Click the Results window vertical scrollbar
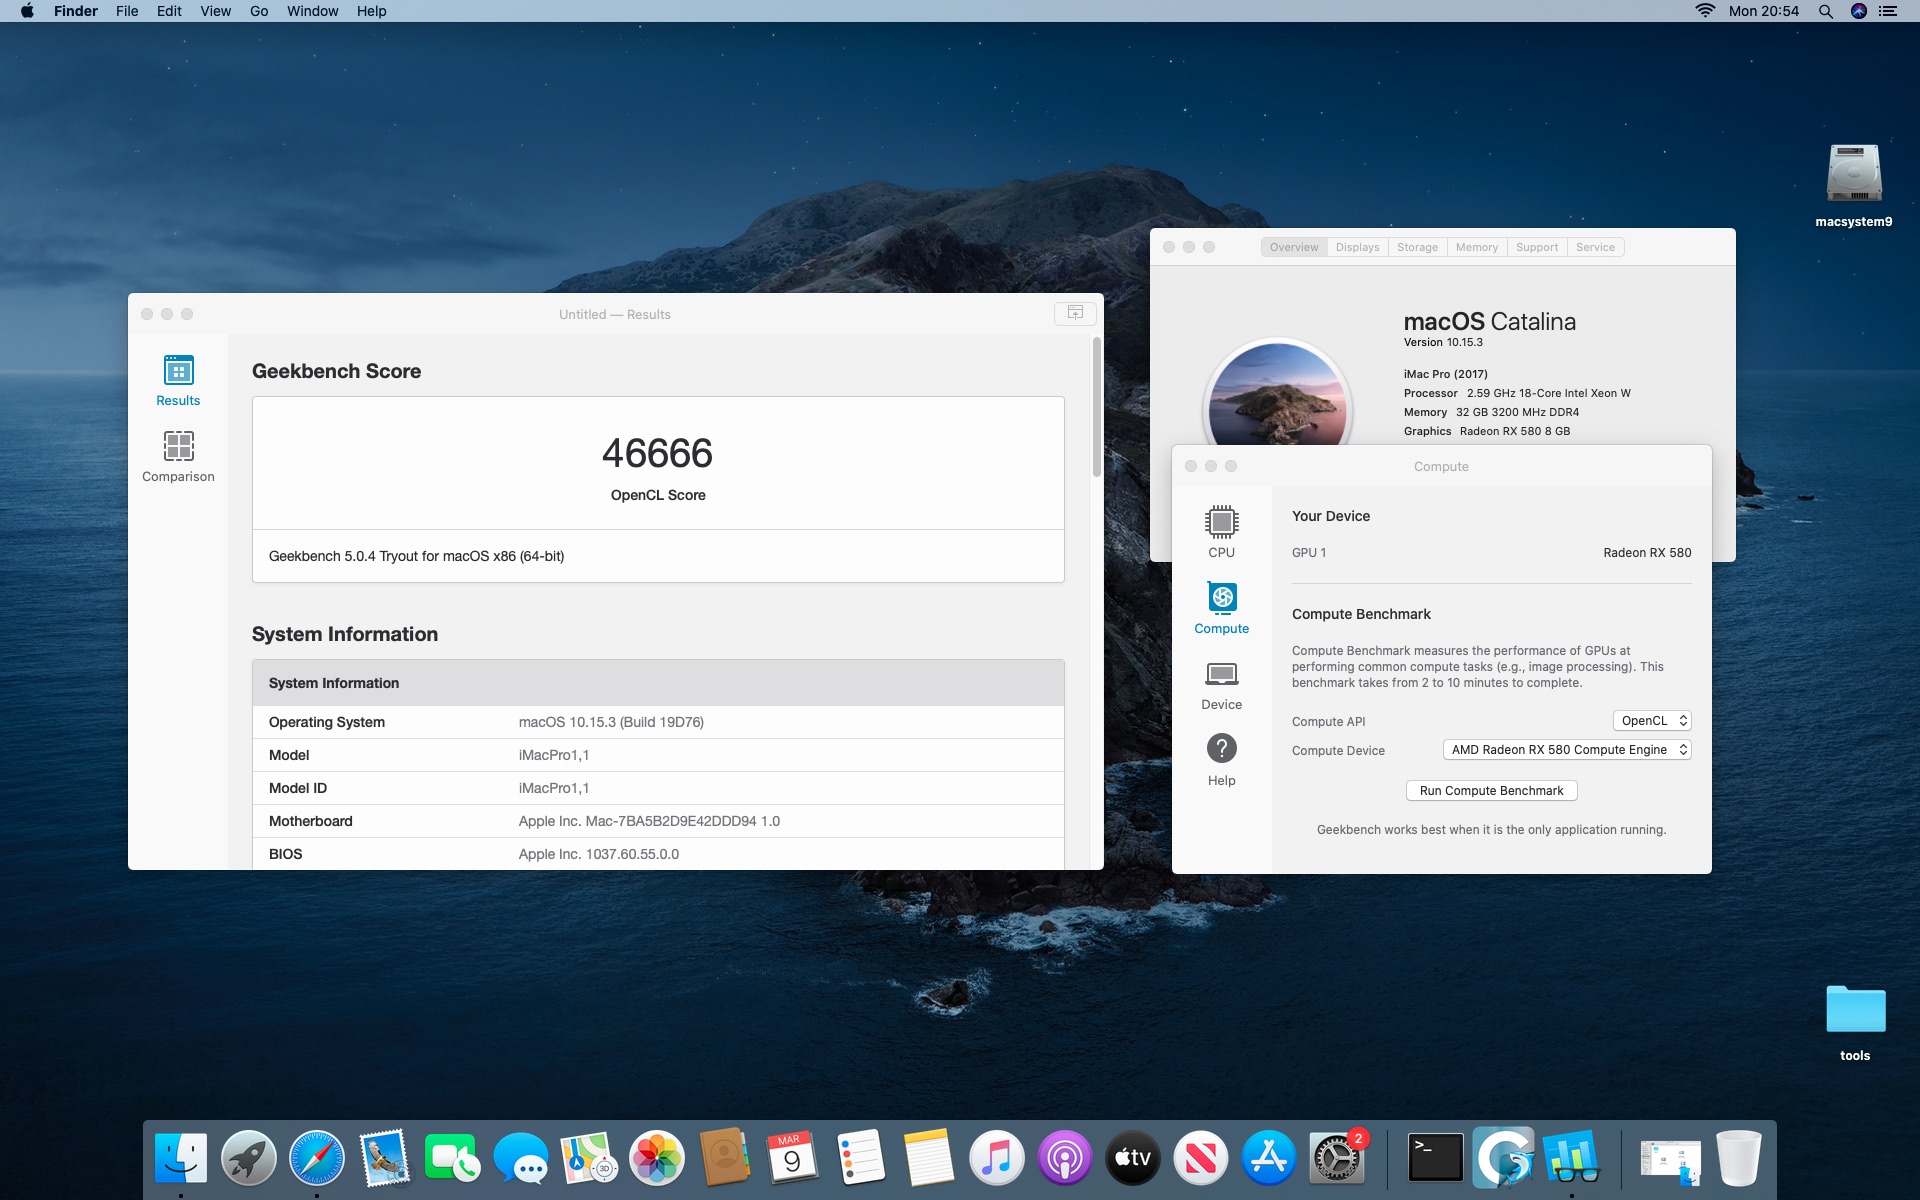This screenshot has width=1920, height=1200. coord(1096,407)
